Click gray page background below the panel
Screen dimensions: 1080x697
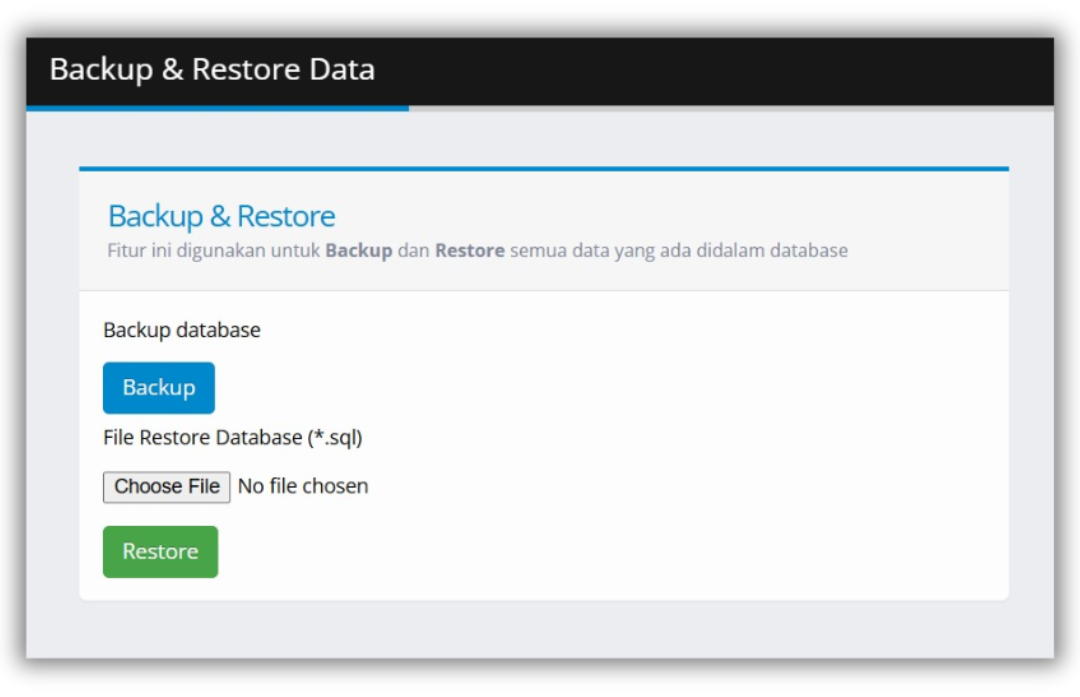tap(540, 630)
